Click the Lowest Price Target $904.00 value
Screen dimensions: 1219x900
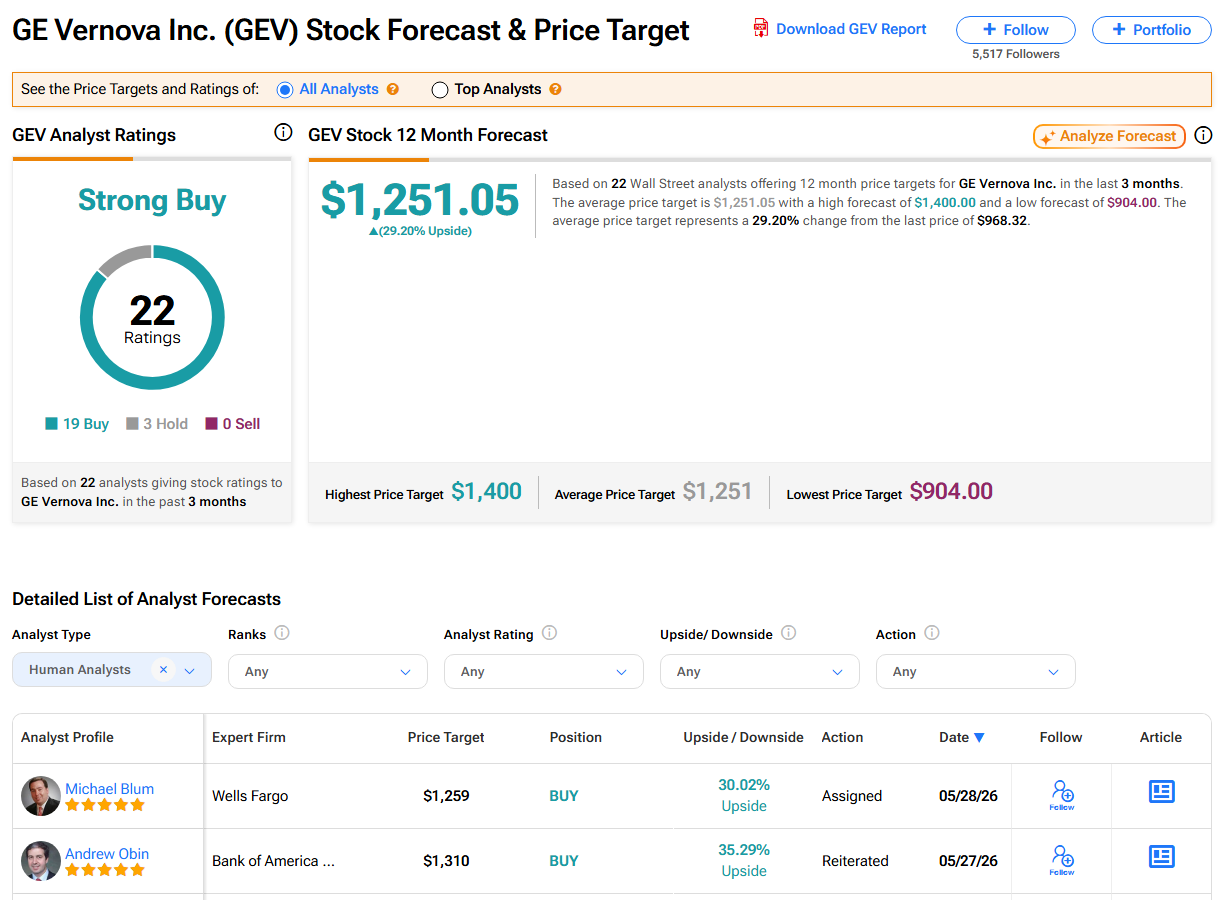pyautogui.click(x=951, y=492)
